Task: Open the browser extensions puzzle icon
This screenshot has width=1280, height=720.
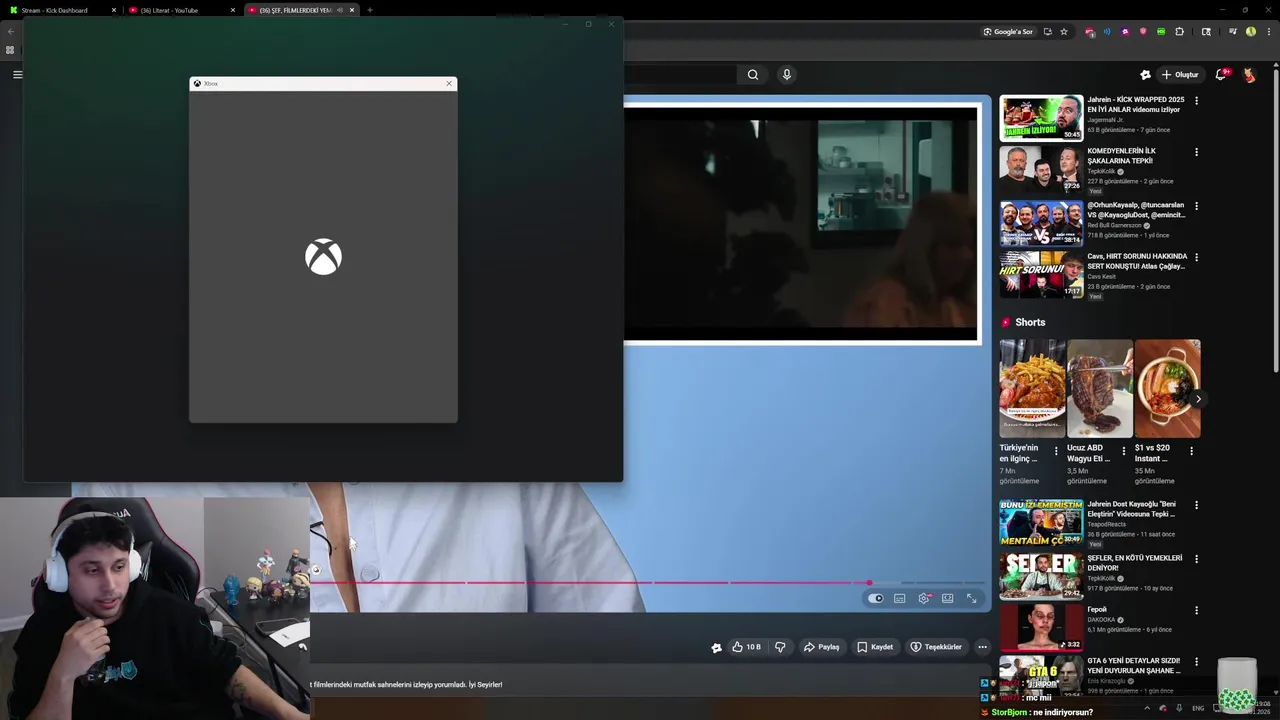Action: (1180, 32)
